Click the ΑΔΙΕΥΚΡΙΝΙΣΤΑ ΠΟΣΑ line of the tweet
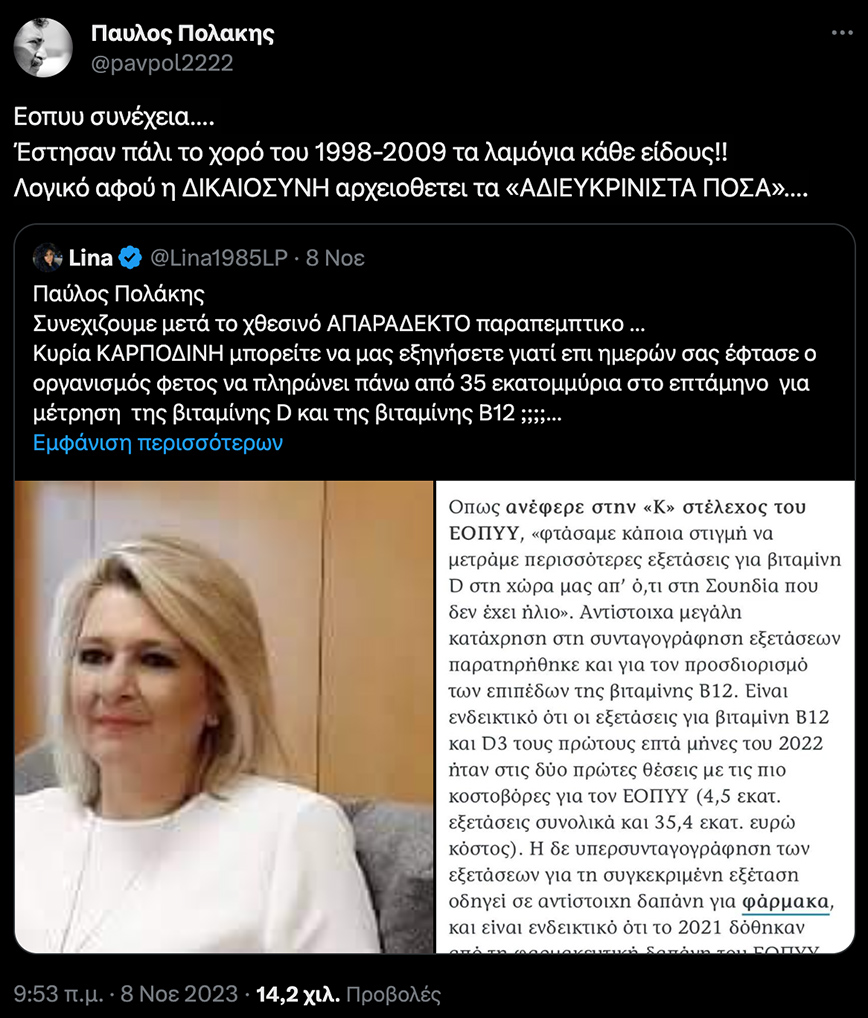The height and width of the screenshot is (1018, 868). [x=410, y=188]
